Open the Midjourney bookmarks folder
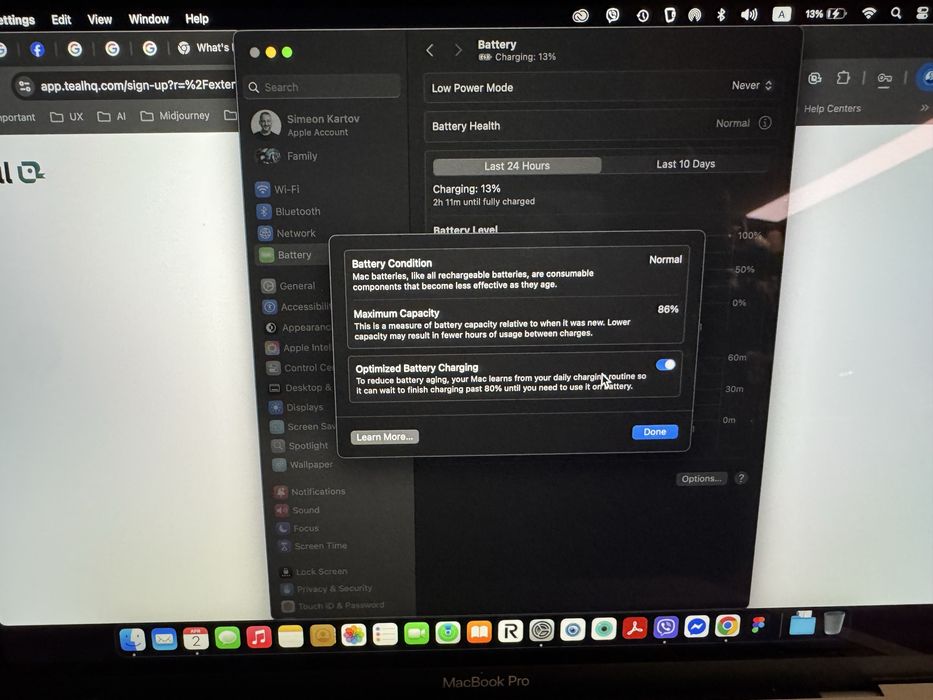The height and width of the screenshot is (700, 933). (175, 115)
